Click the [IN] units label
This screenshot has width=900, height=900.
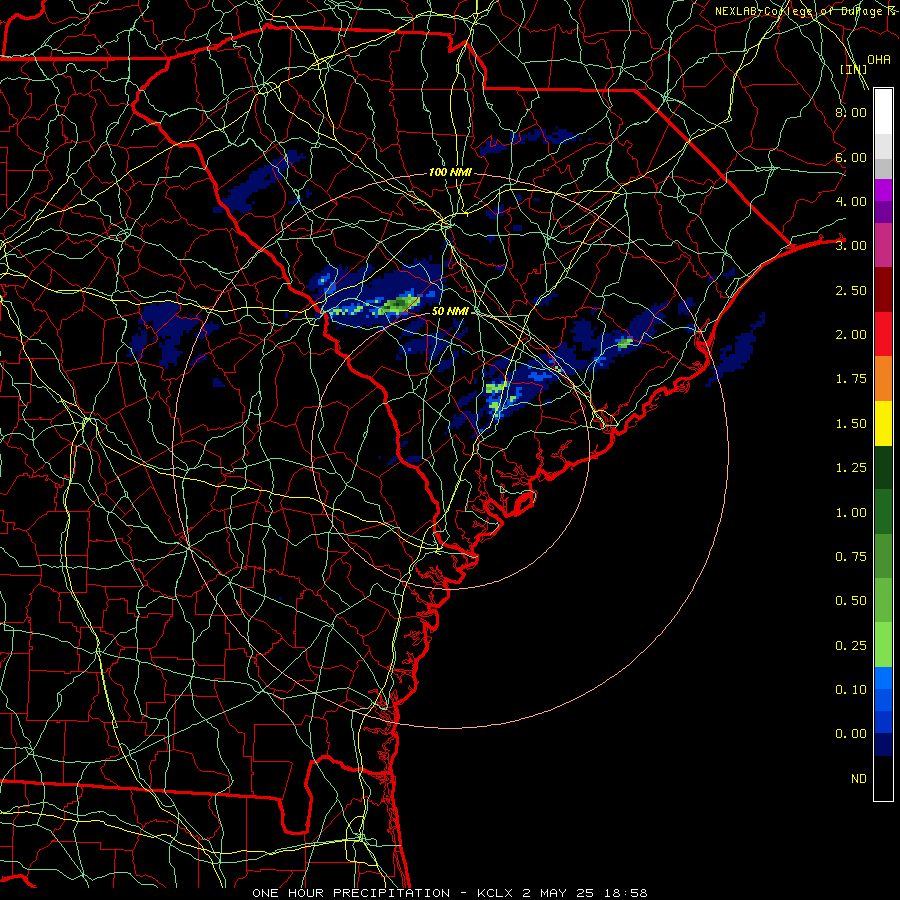pyautogui.click(x=854, y=69)
